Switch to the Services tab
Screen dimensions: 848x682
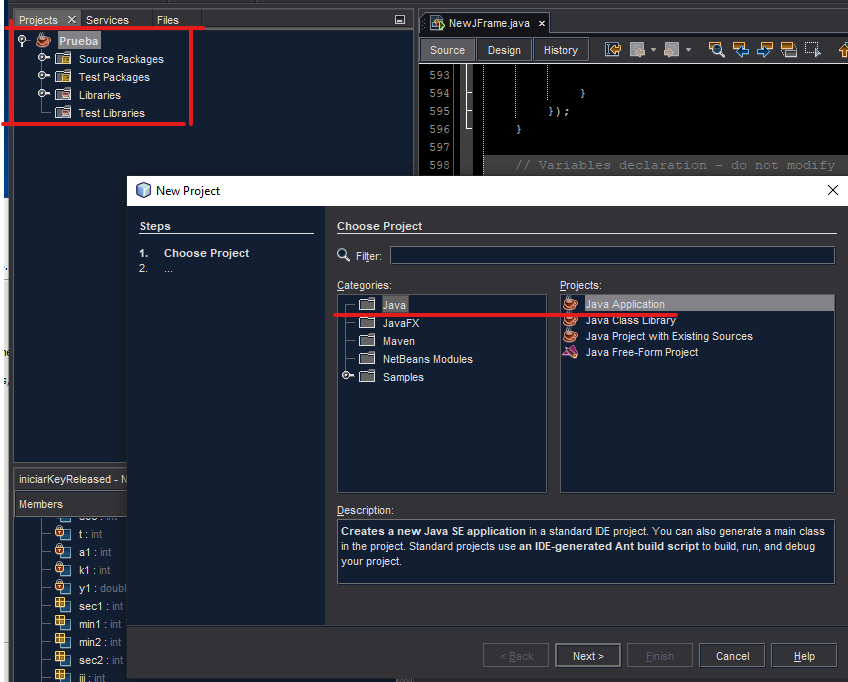coord(107,20)
